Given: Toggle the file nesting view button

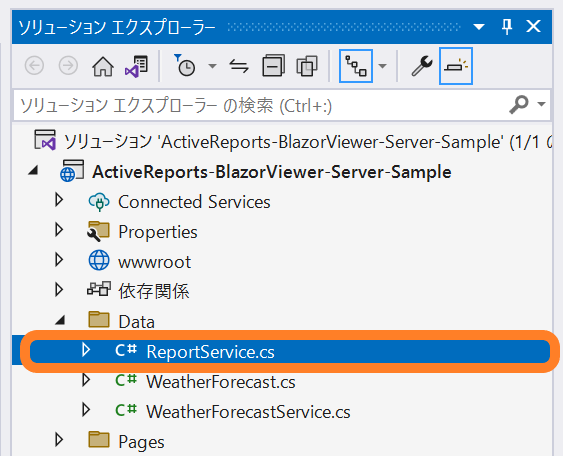Looking at the screenshot, I should pyautogui.click(x=356, y=66).
